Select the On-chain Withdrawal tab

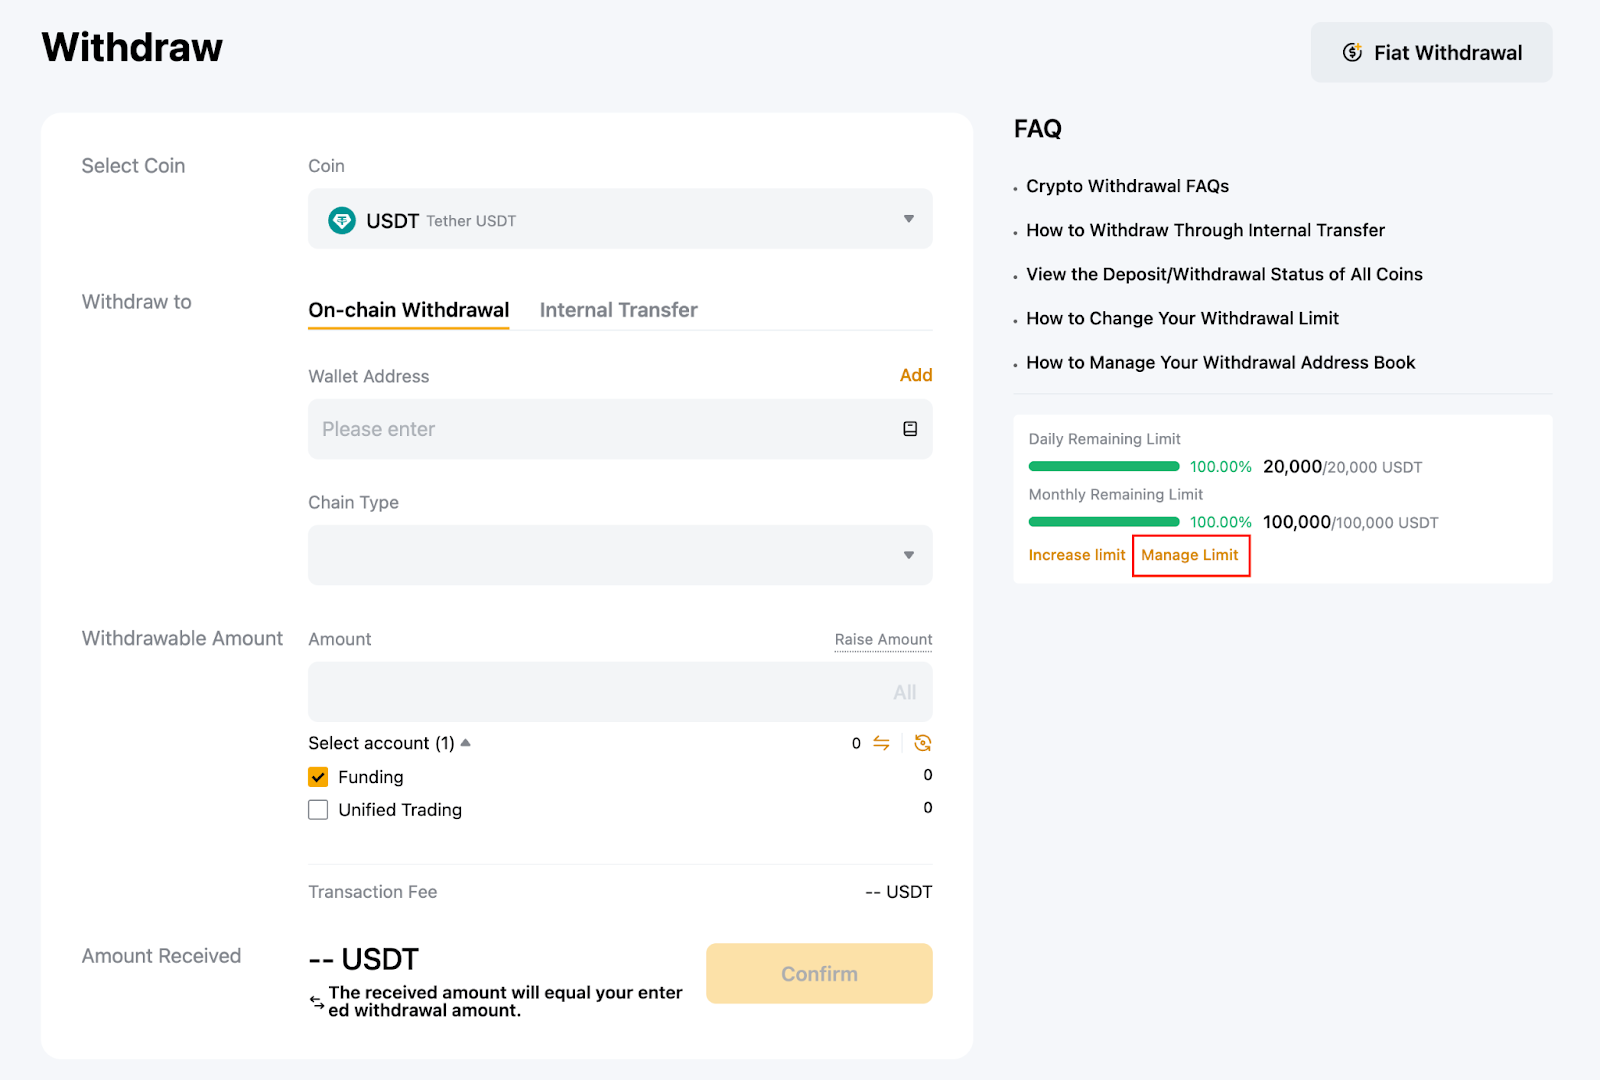point(408,310)
